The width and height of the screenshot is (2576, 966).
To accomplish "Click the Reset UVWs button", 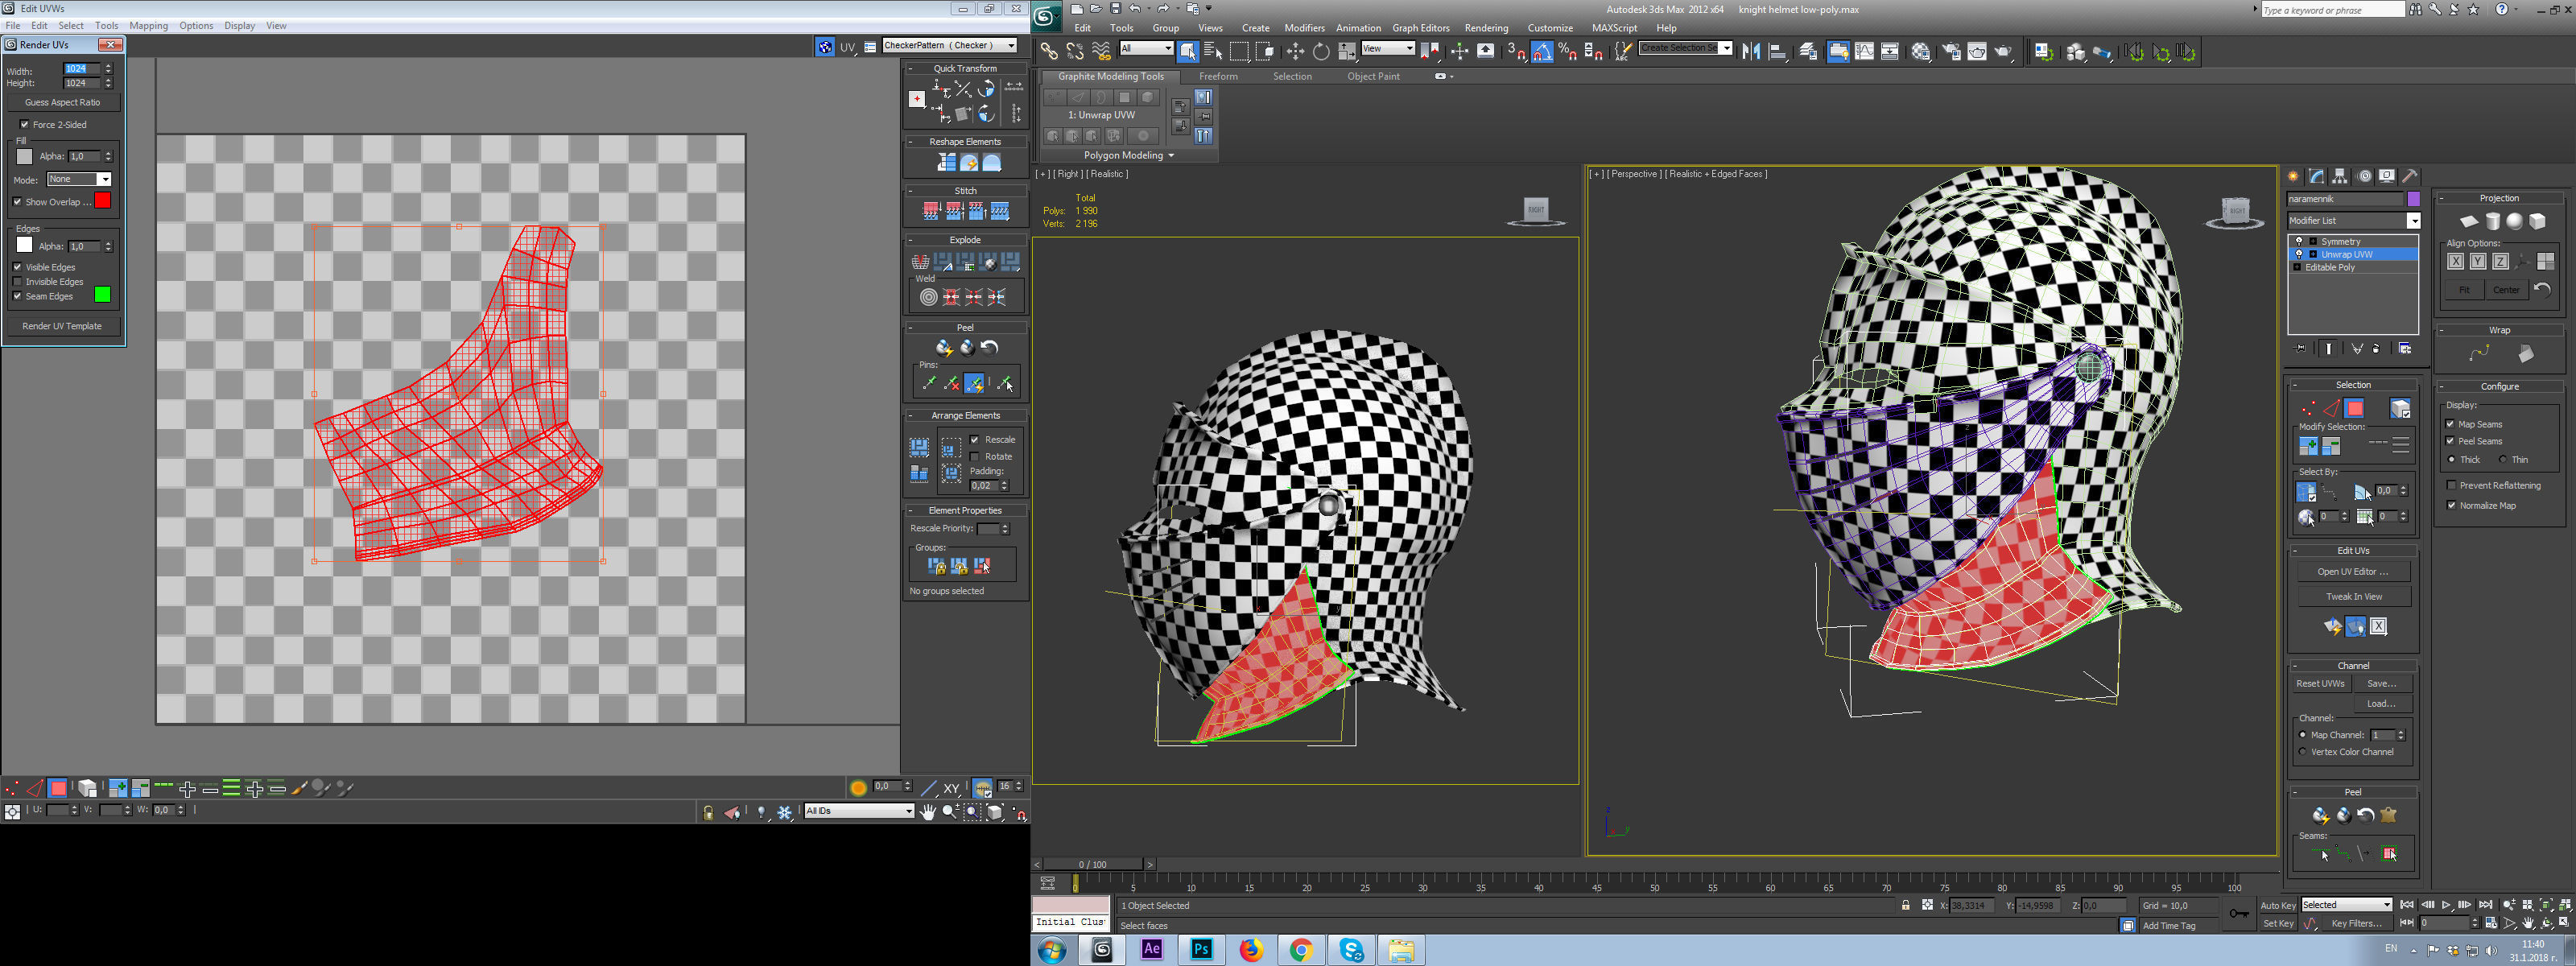I will tap(2320, 684).
